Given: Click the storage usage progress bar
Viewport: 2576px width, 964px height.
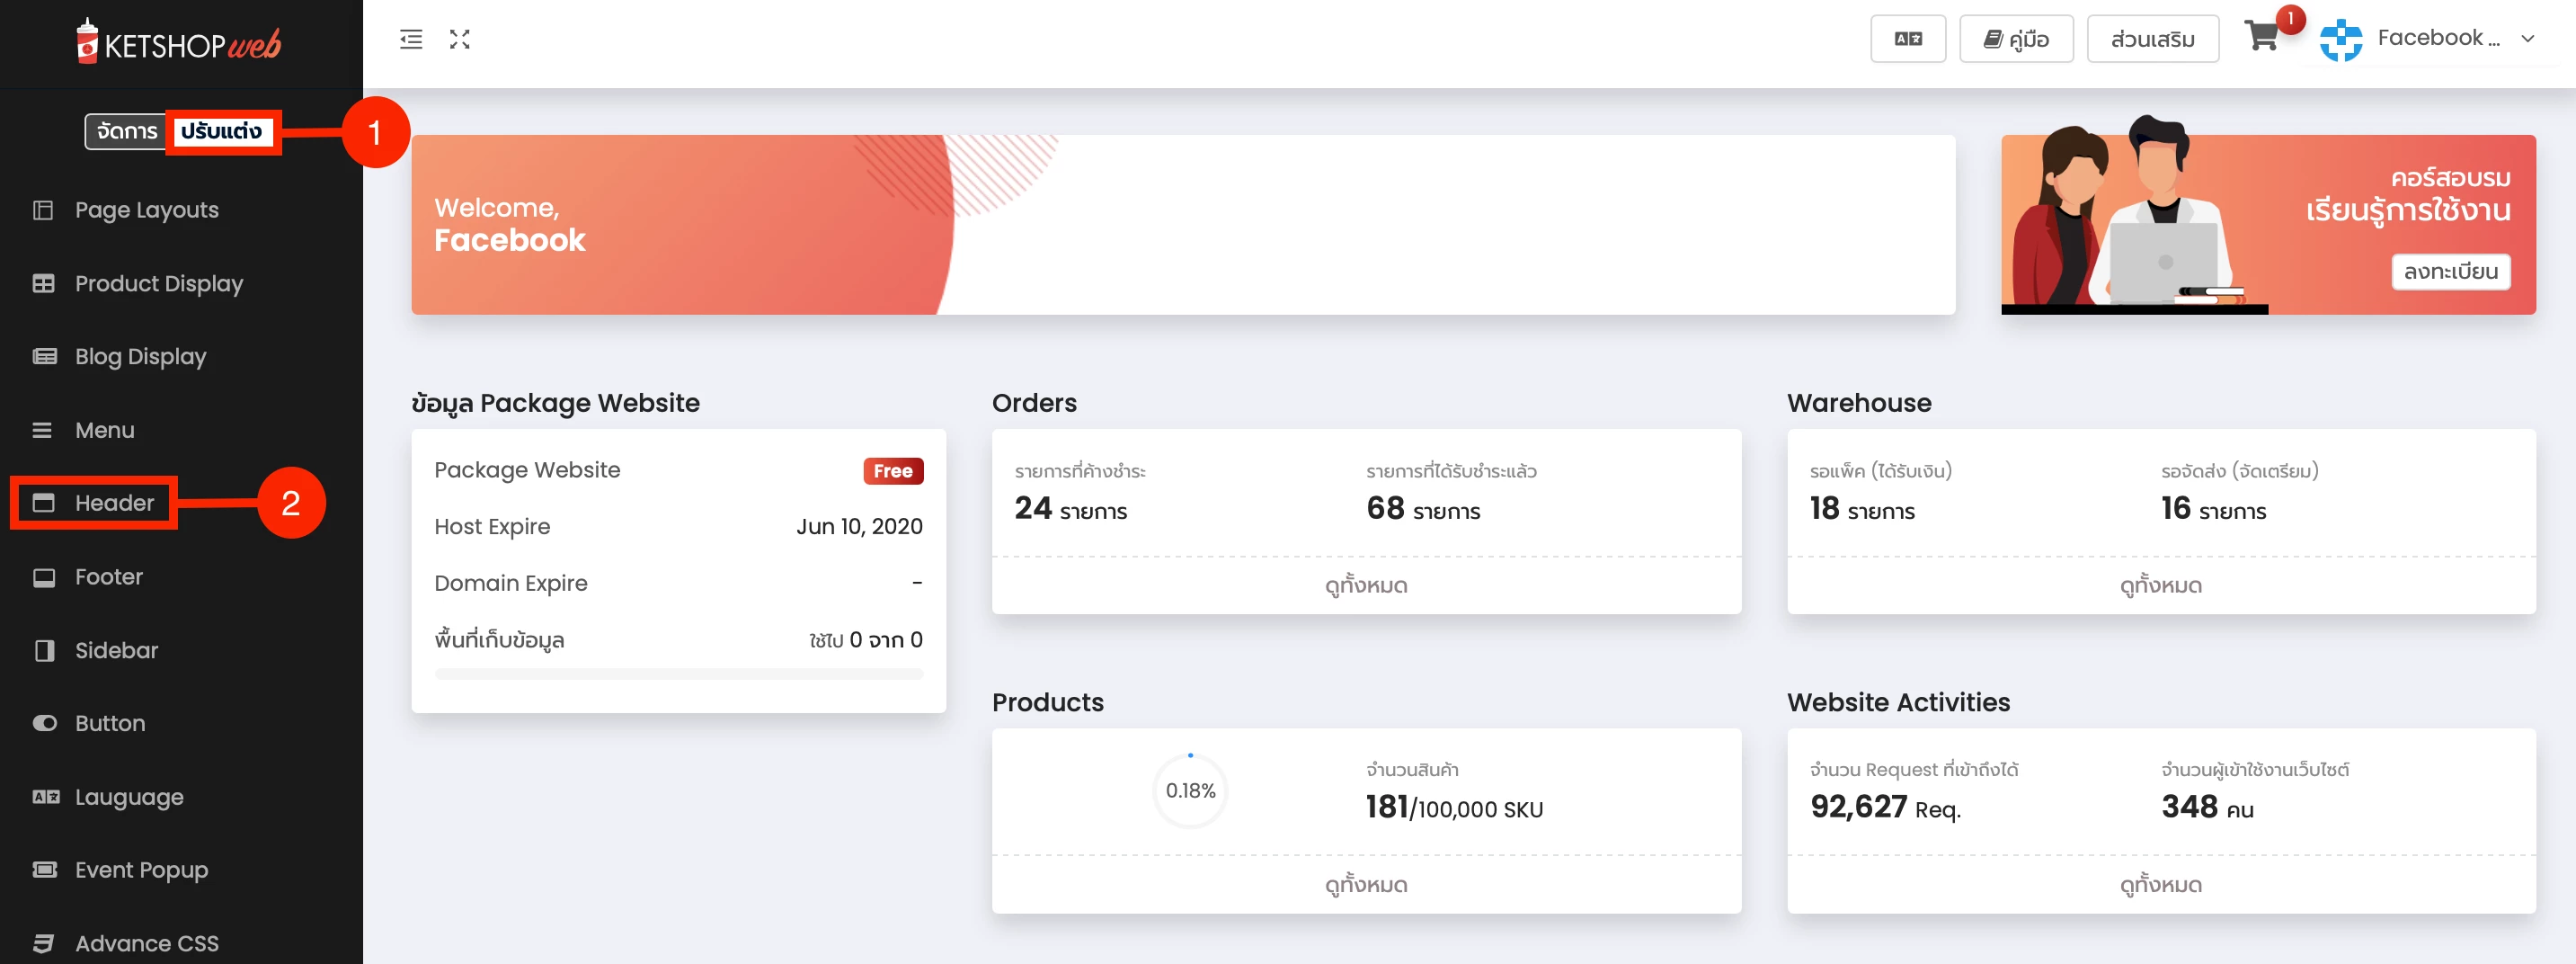Looking at the screenshot, I should point(679,675).
